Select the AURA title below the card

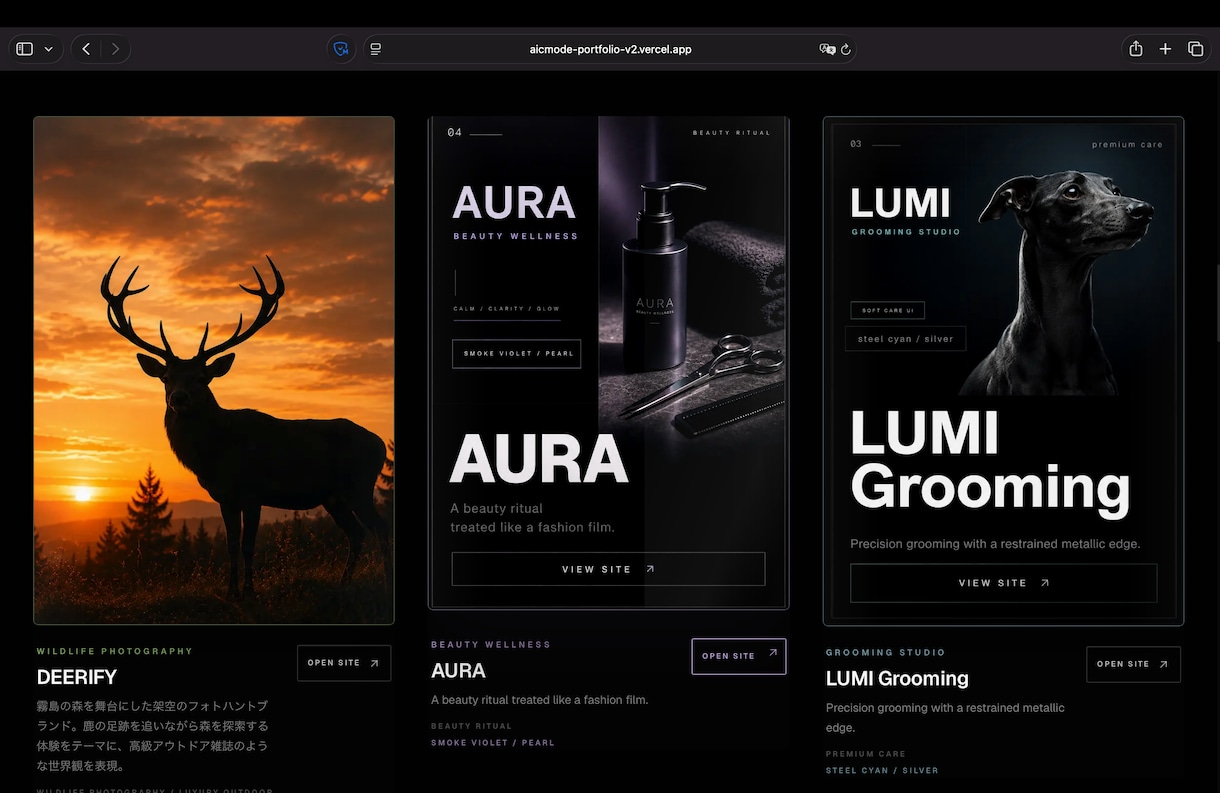pos(458,671)
